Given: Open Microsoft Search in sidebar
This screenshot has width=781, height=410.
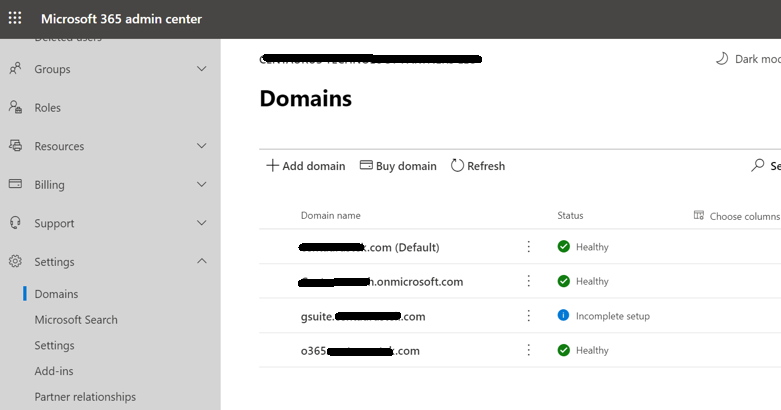Looking at the screenshot, I should point(76,320).
